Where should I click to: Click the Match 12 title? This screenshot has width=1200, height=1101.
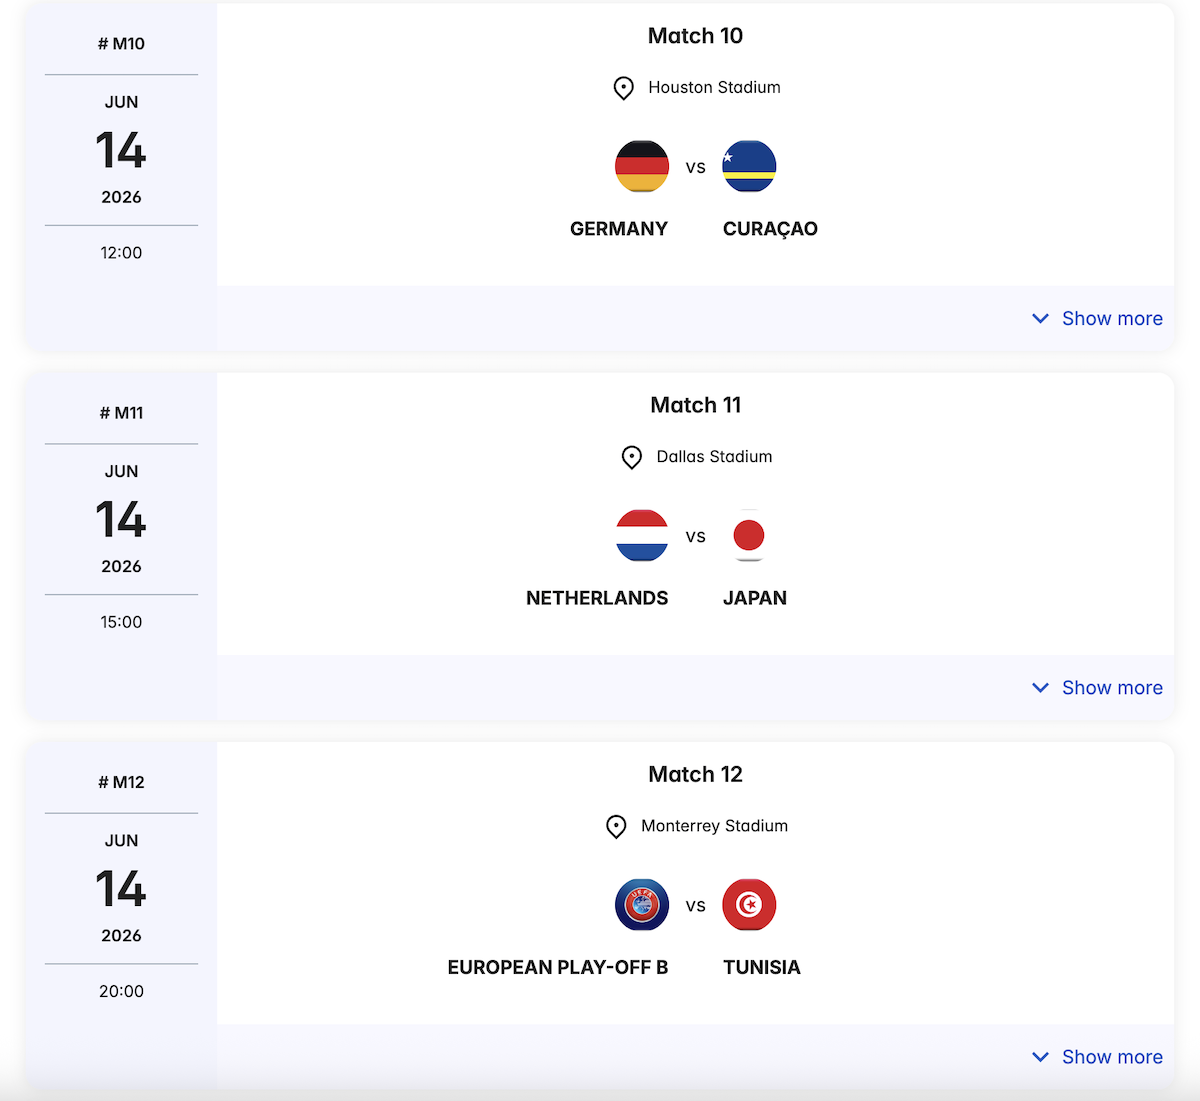tap(695, 774)
